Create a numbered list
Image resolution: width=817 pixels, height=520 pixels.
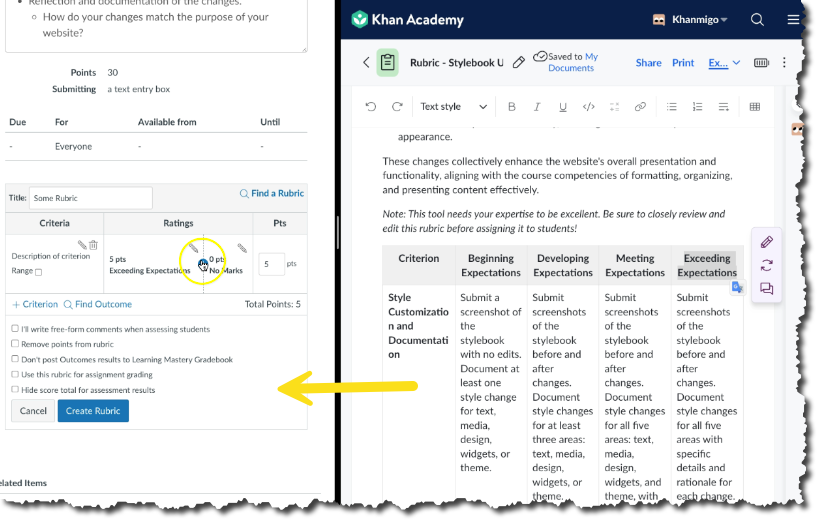(x=697, y=107)
